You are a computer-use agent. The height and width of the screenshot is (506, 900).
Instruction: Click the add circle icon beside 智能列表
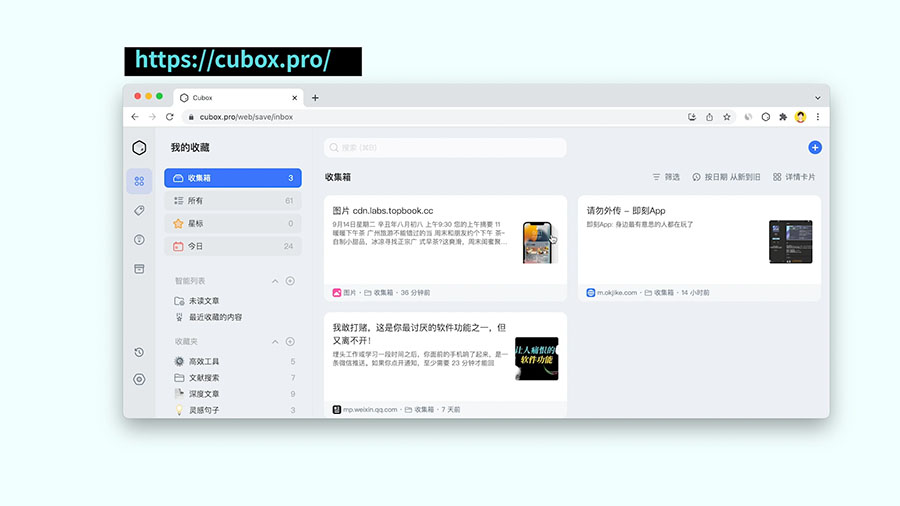point(290,281)
